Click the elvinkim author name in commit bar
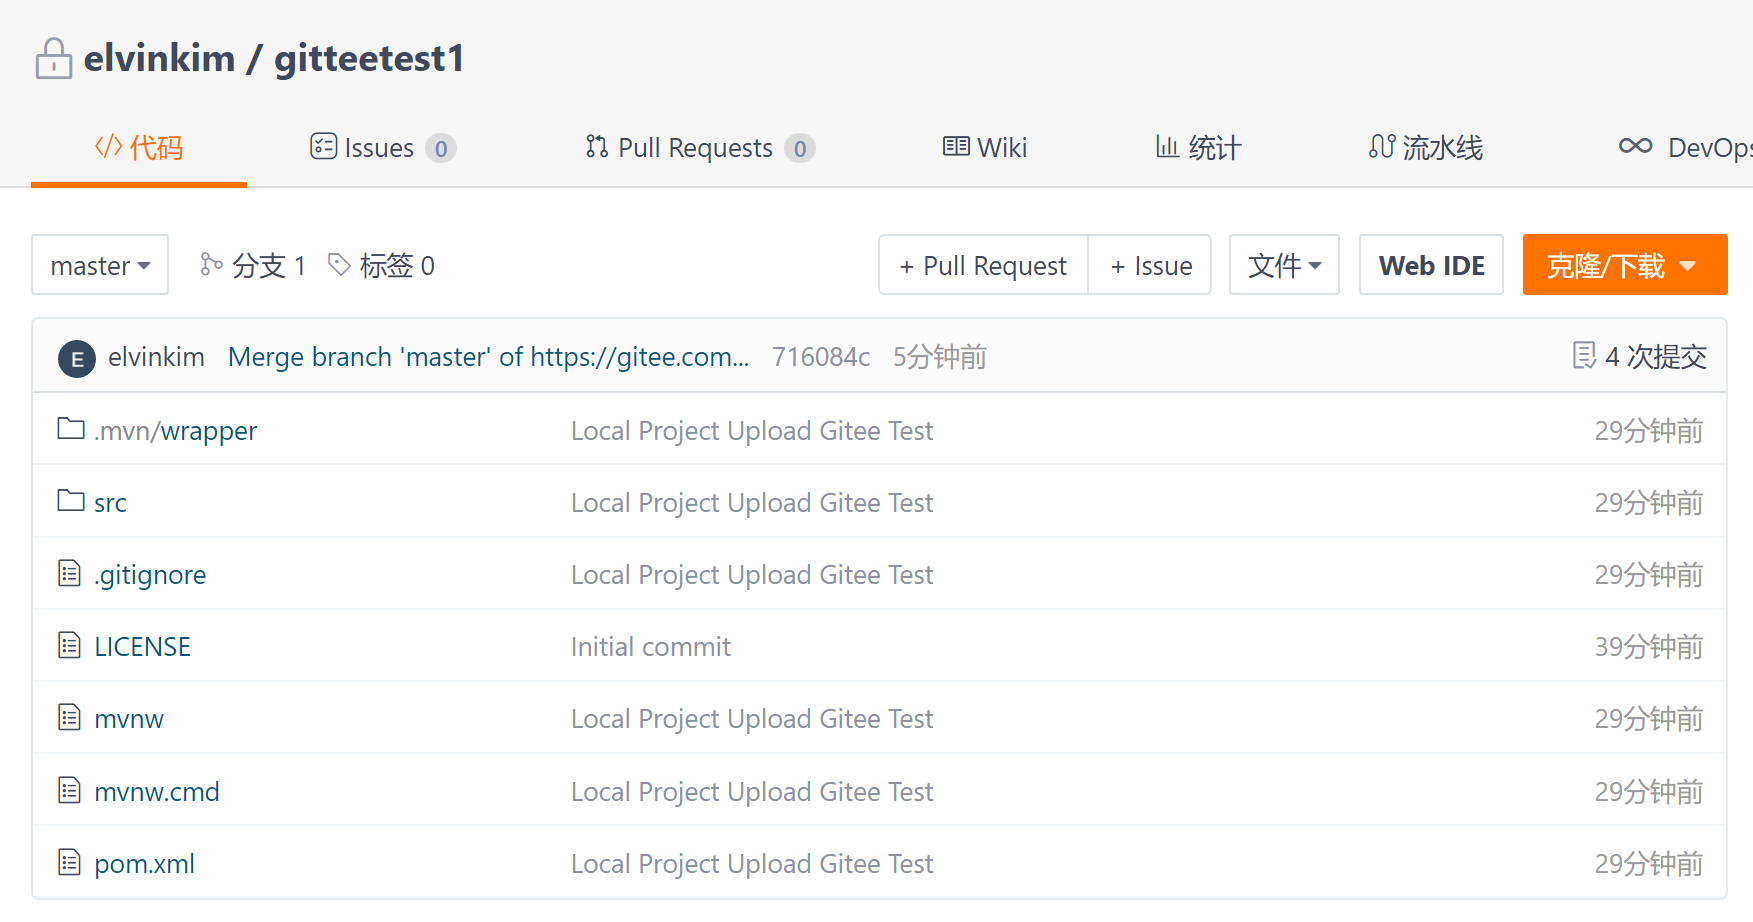The image size is (1753, 922). pyautogui.click(x=156, y=357)
